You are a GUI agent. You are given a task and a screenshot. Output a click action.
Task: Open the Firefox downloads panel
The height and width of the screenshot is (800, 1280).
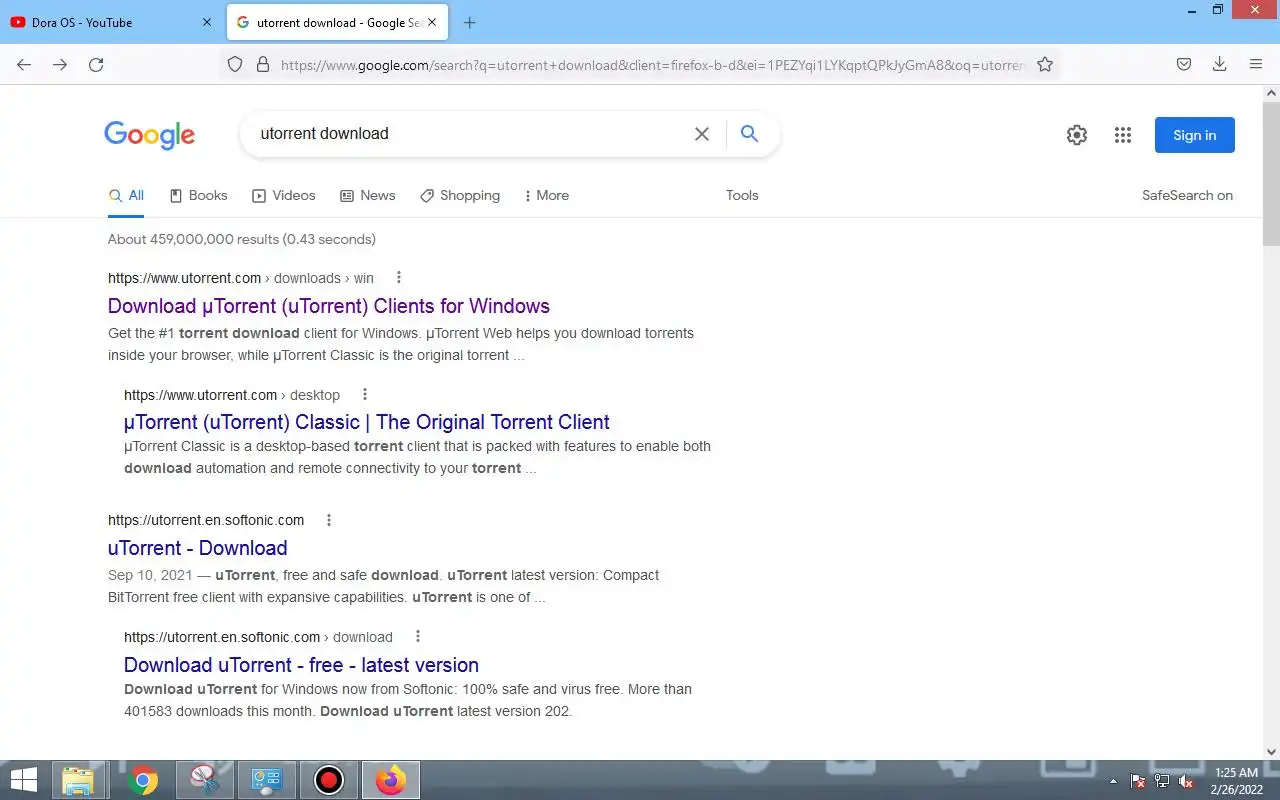click(1219, 64)
